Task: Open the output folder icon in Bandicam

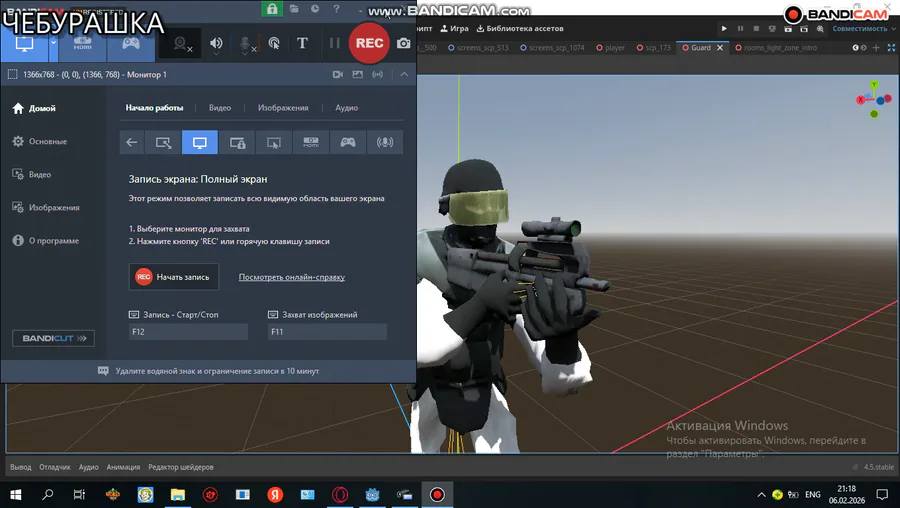Action: tap(294, 9)
